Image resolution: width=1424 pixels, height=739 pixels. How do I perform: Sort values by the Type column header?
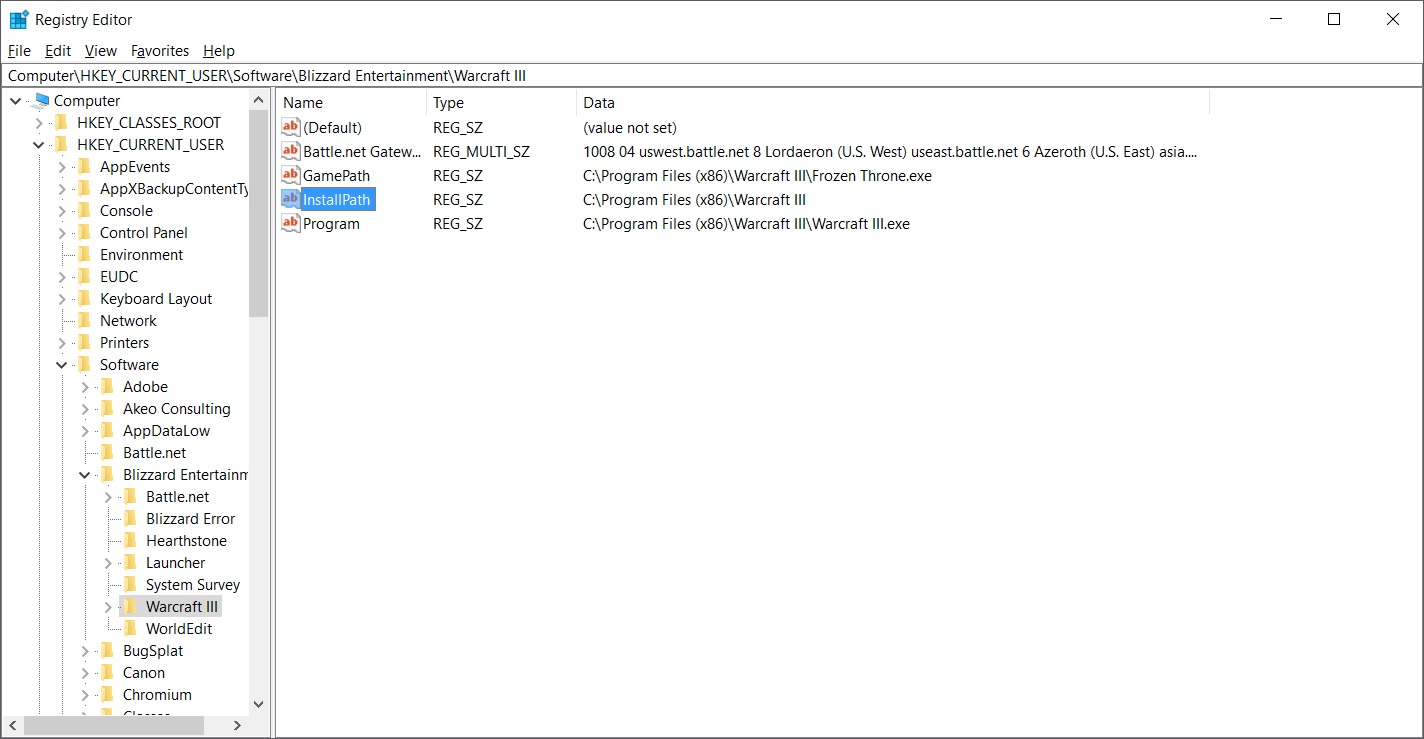pos(501,102)
